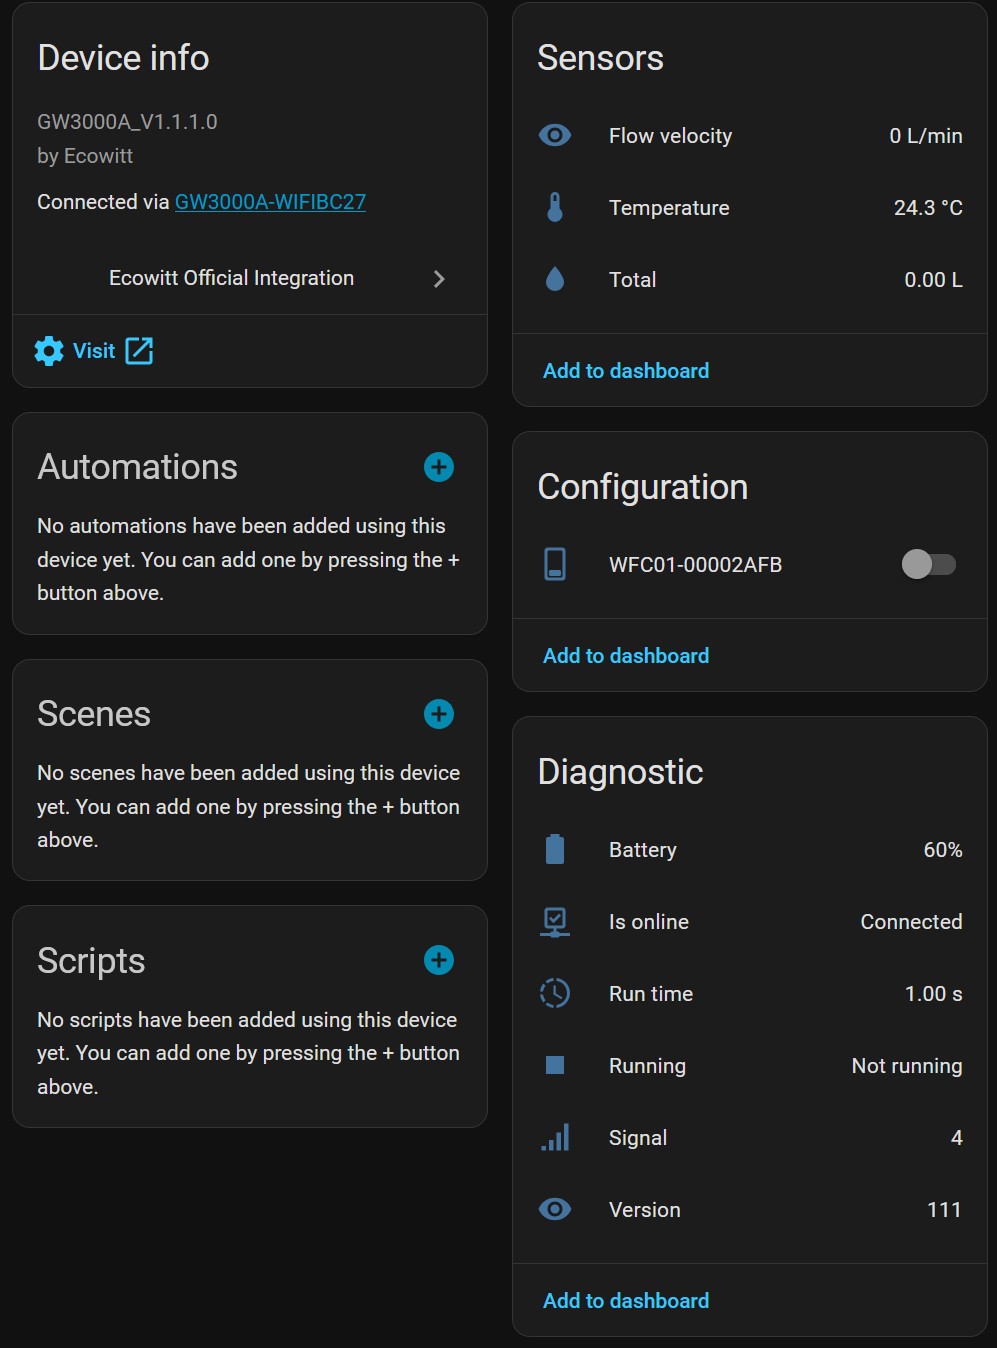
Task: Click the Run time clock icon
Action: click(x=555, y=994)
